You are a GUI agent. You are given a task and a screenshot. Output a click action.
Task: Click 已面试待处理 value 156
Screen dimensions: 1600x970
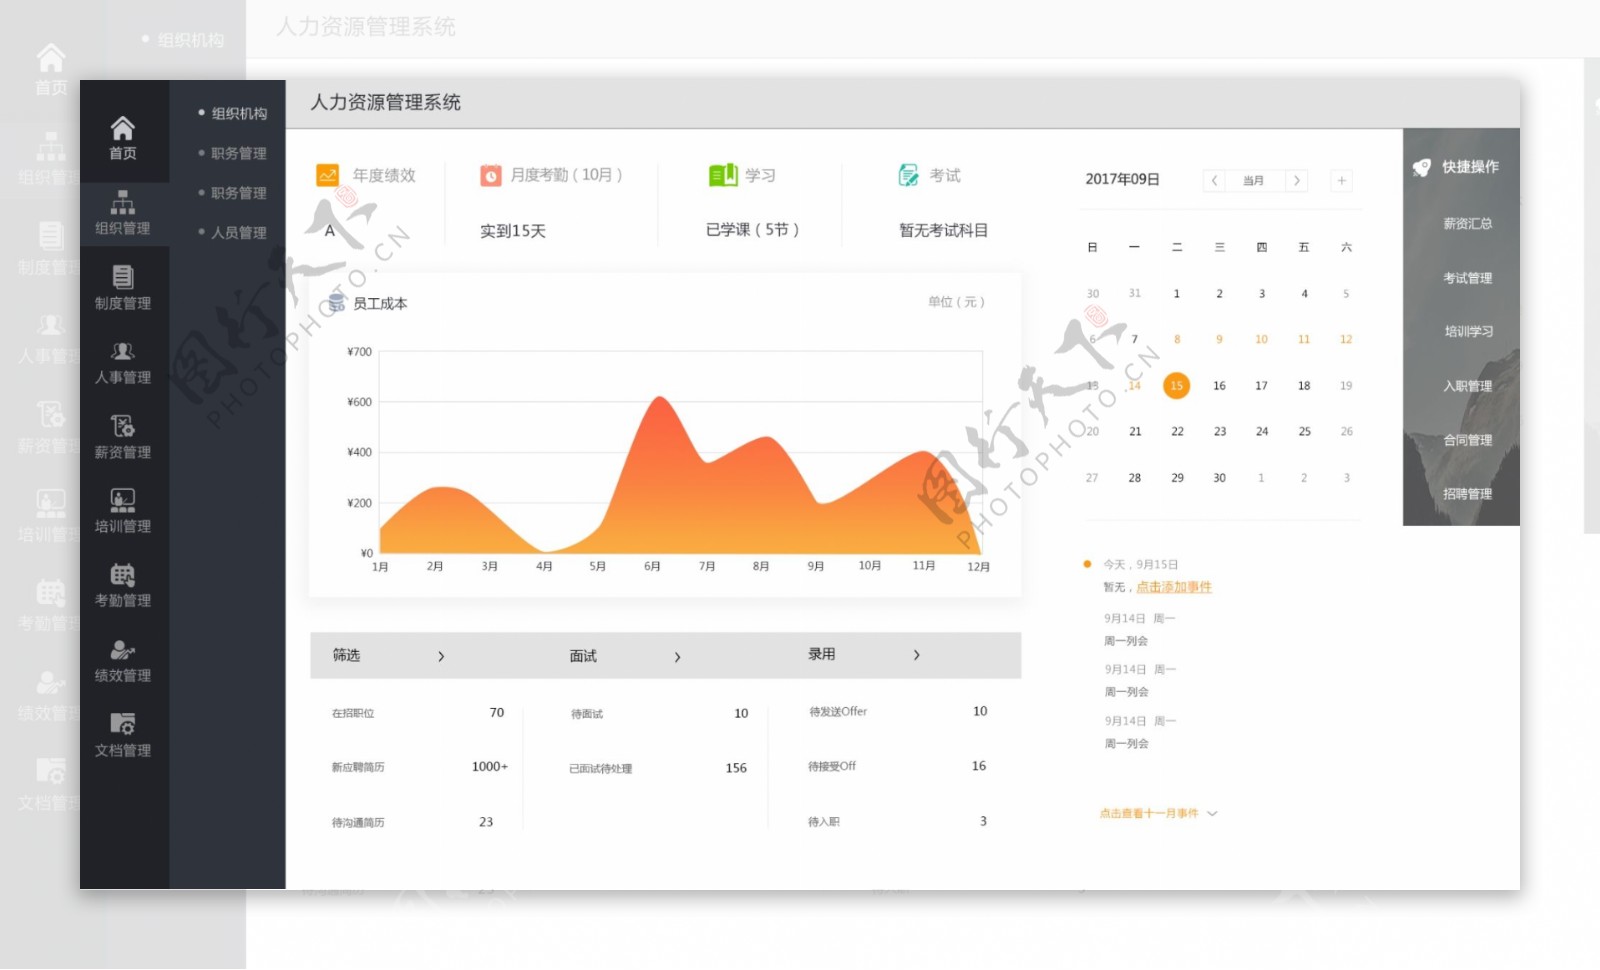(736, 768)
